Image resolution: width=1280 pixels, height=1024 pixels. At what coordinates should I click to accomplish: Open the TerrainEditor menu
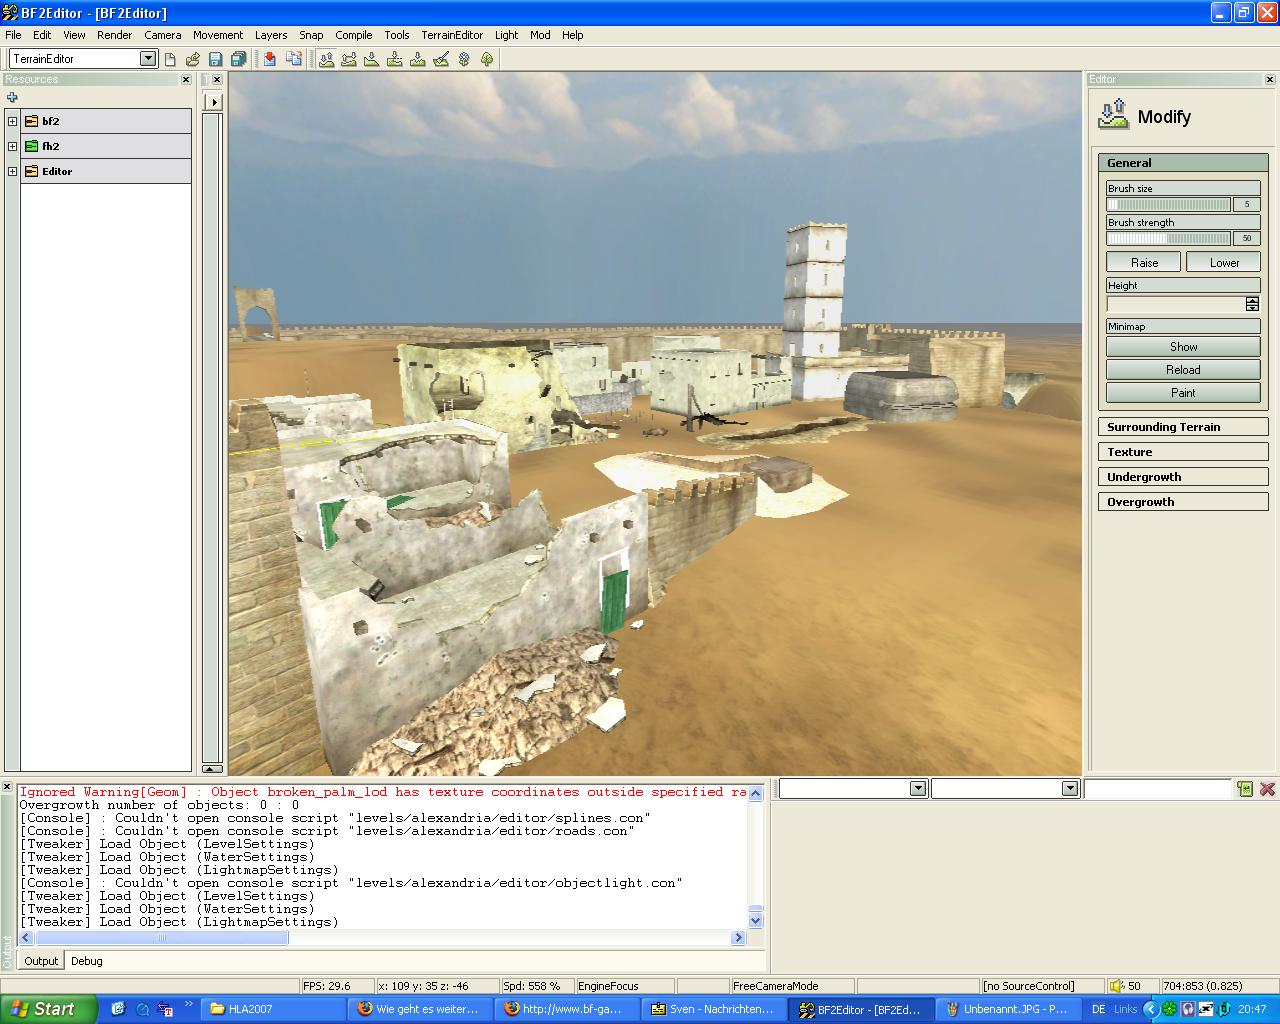tap(452, 35)
